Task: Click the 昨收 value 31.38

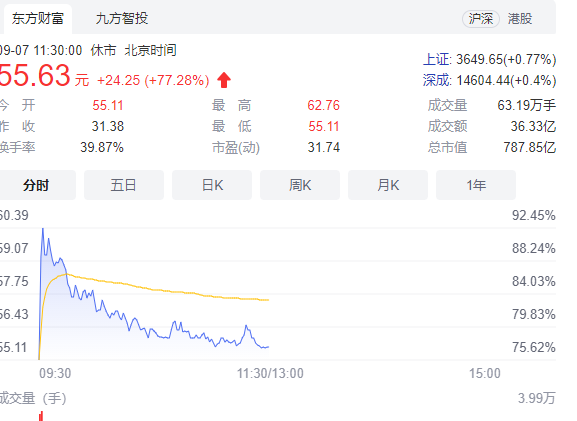Action: point(107,127)
